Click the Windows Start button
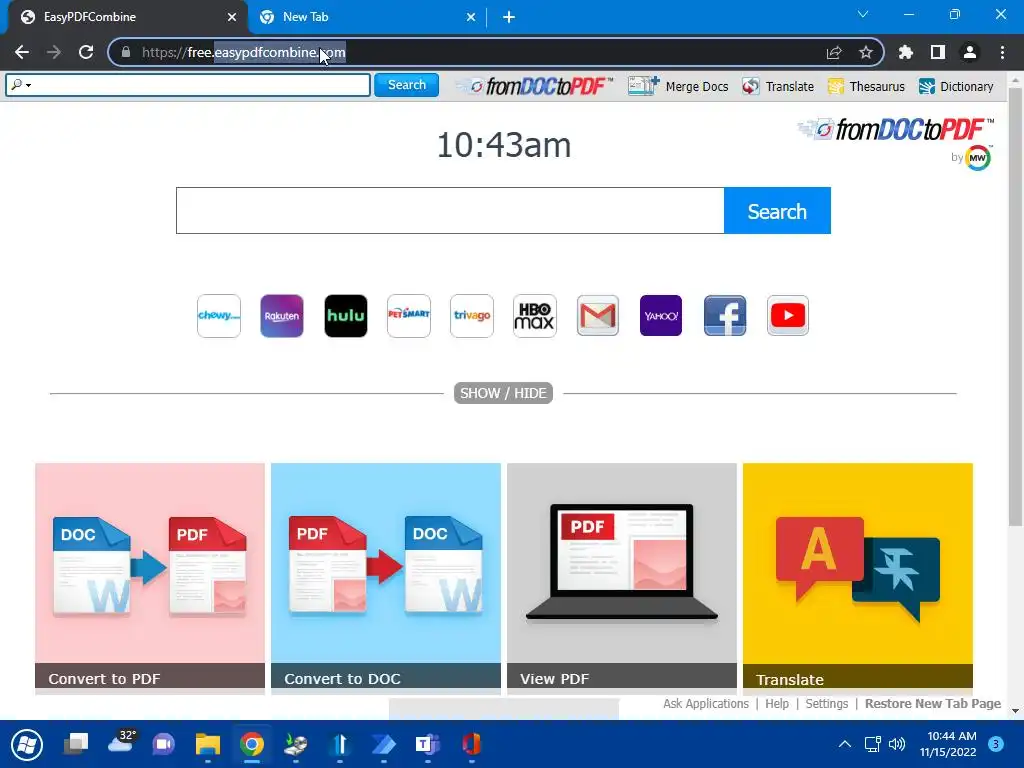 27,744
